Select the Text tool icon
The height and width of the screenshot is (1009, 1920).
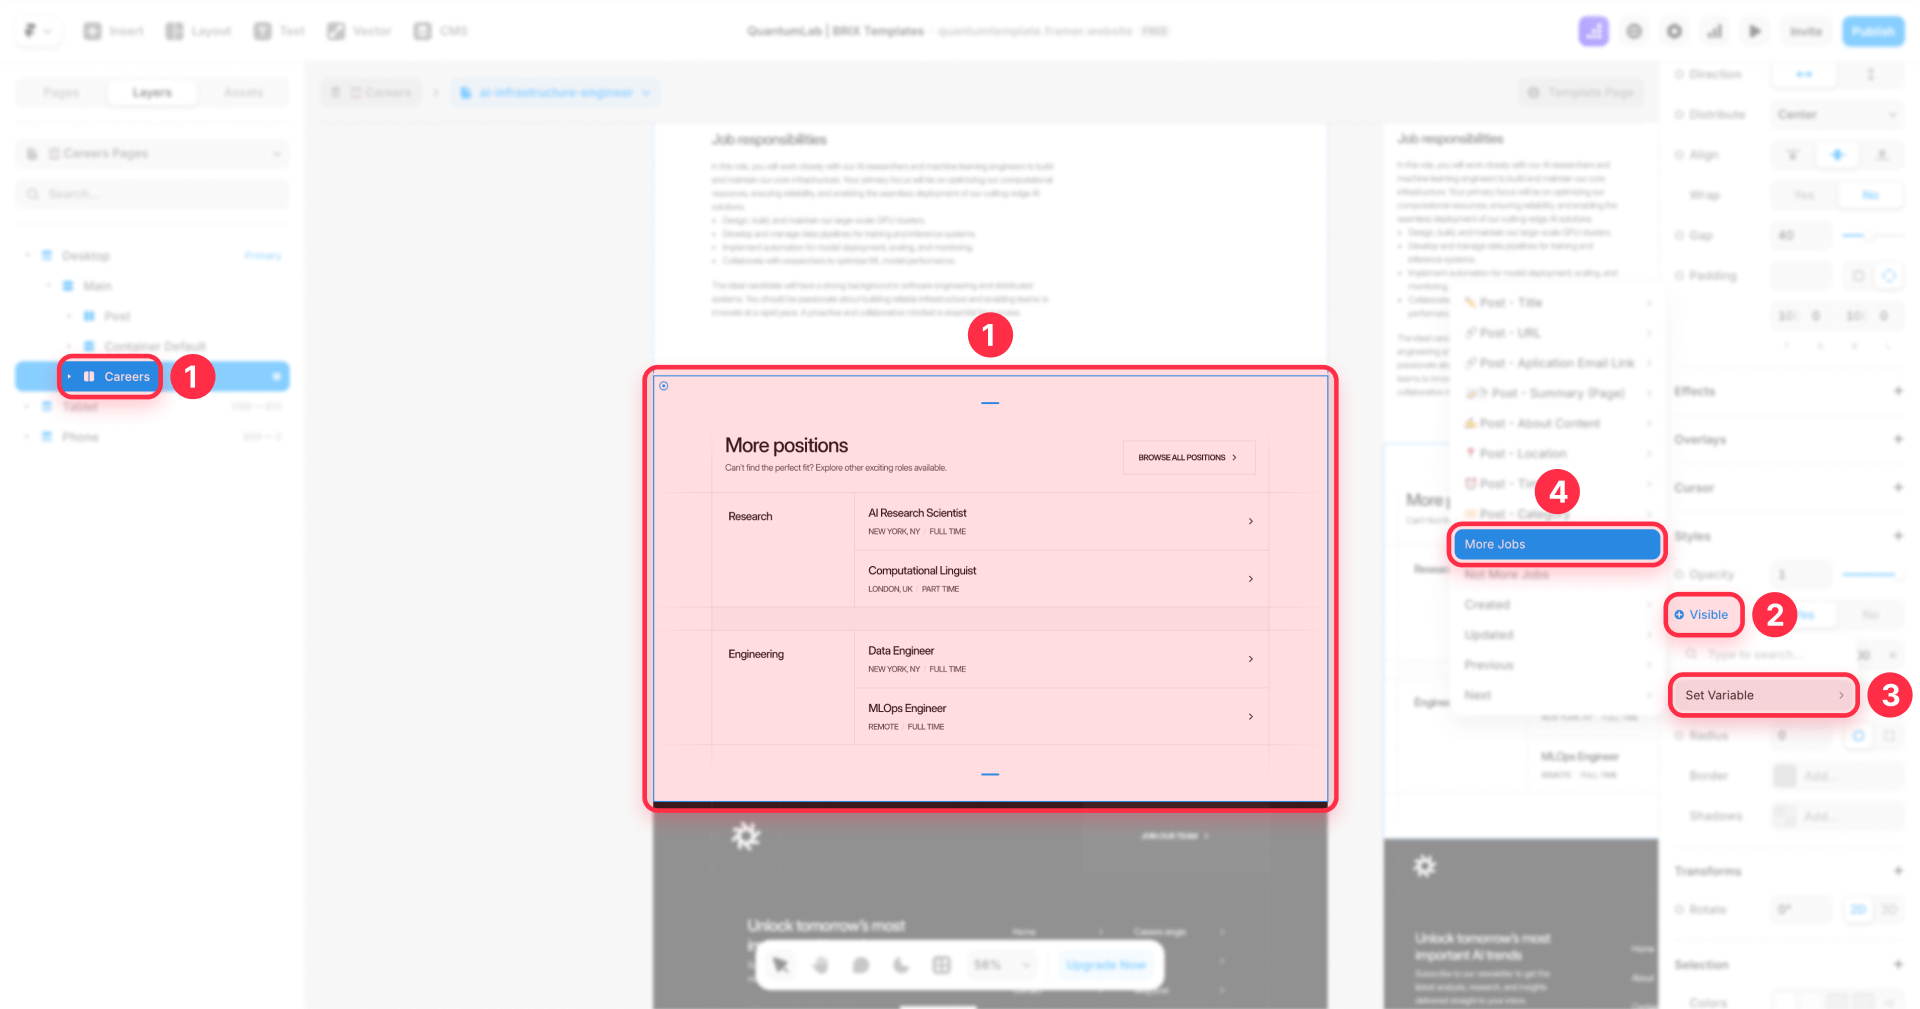click(x=261, y=30)
